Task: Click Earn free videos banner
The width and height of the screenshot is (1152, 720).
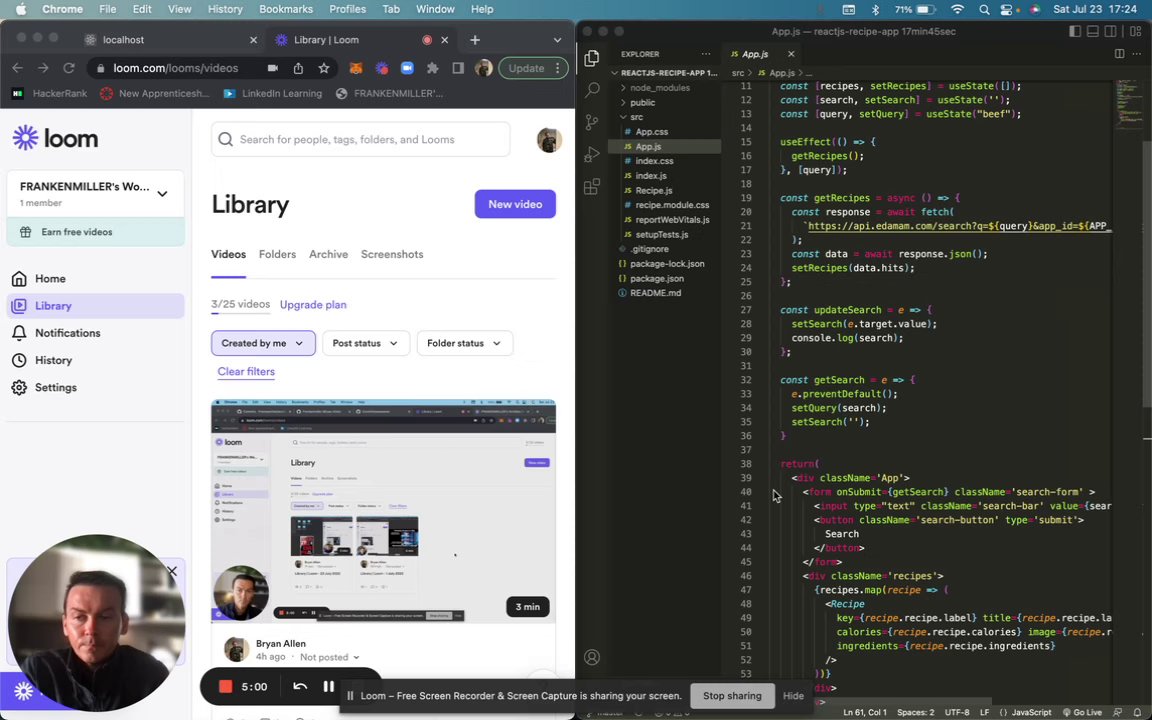Action: (96, 231)
